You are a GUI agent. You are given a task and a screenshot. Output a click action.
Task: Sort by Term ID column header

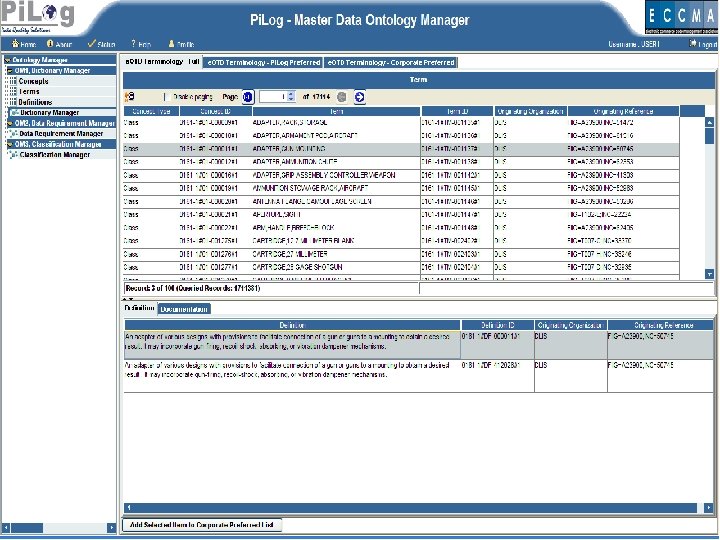coord(457,111)
